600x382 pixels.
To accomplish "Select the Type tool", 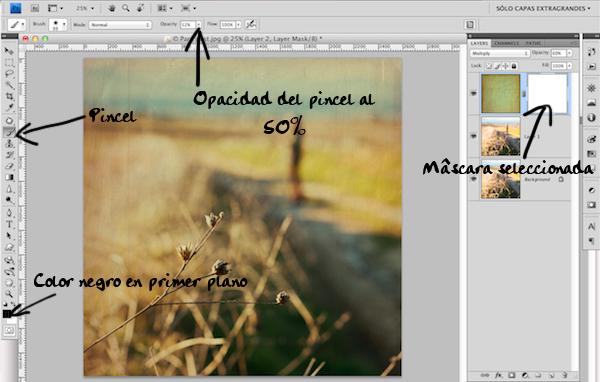I will coord(9,224).
